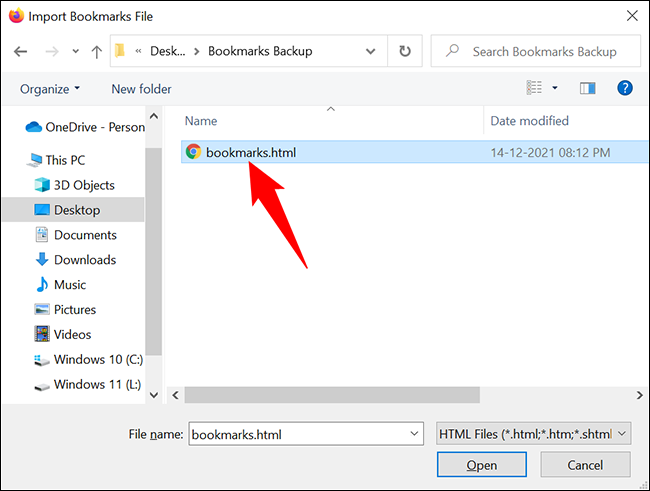650x491 pixels.
Task: Expand the Organize dropdown menu
Action: pos(50,89)
